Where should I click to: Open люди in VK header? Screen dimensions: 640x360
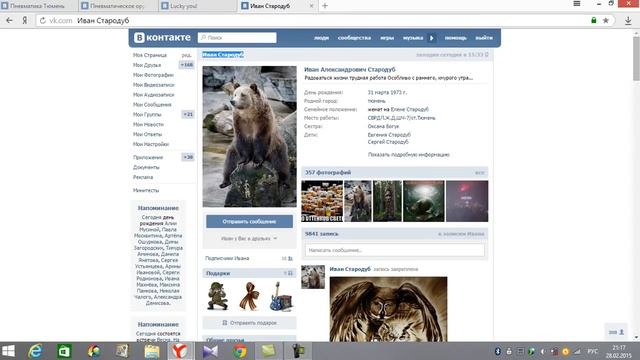[321, 38]
